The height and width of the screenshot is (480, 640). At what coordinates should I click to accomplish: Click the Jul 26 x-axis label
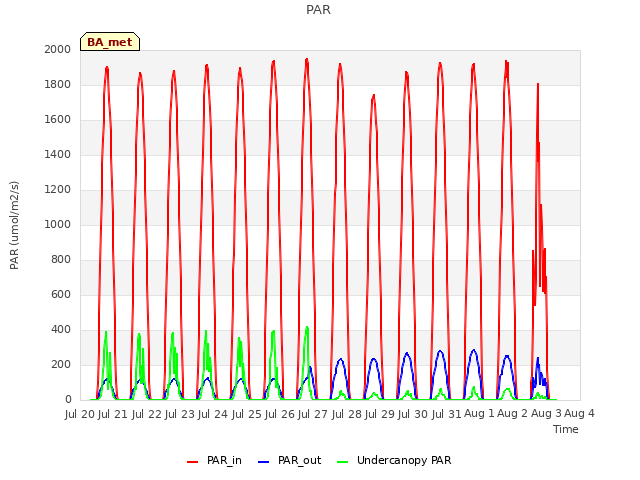280,414
